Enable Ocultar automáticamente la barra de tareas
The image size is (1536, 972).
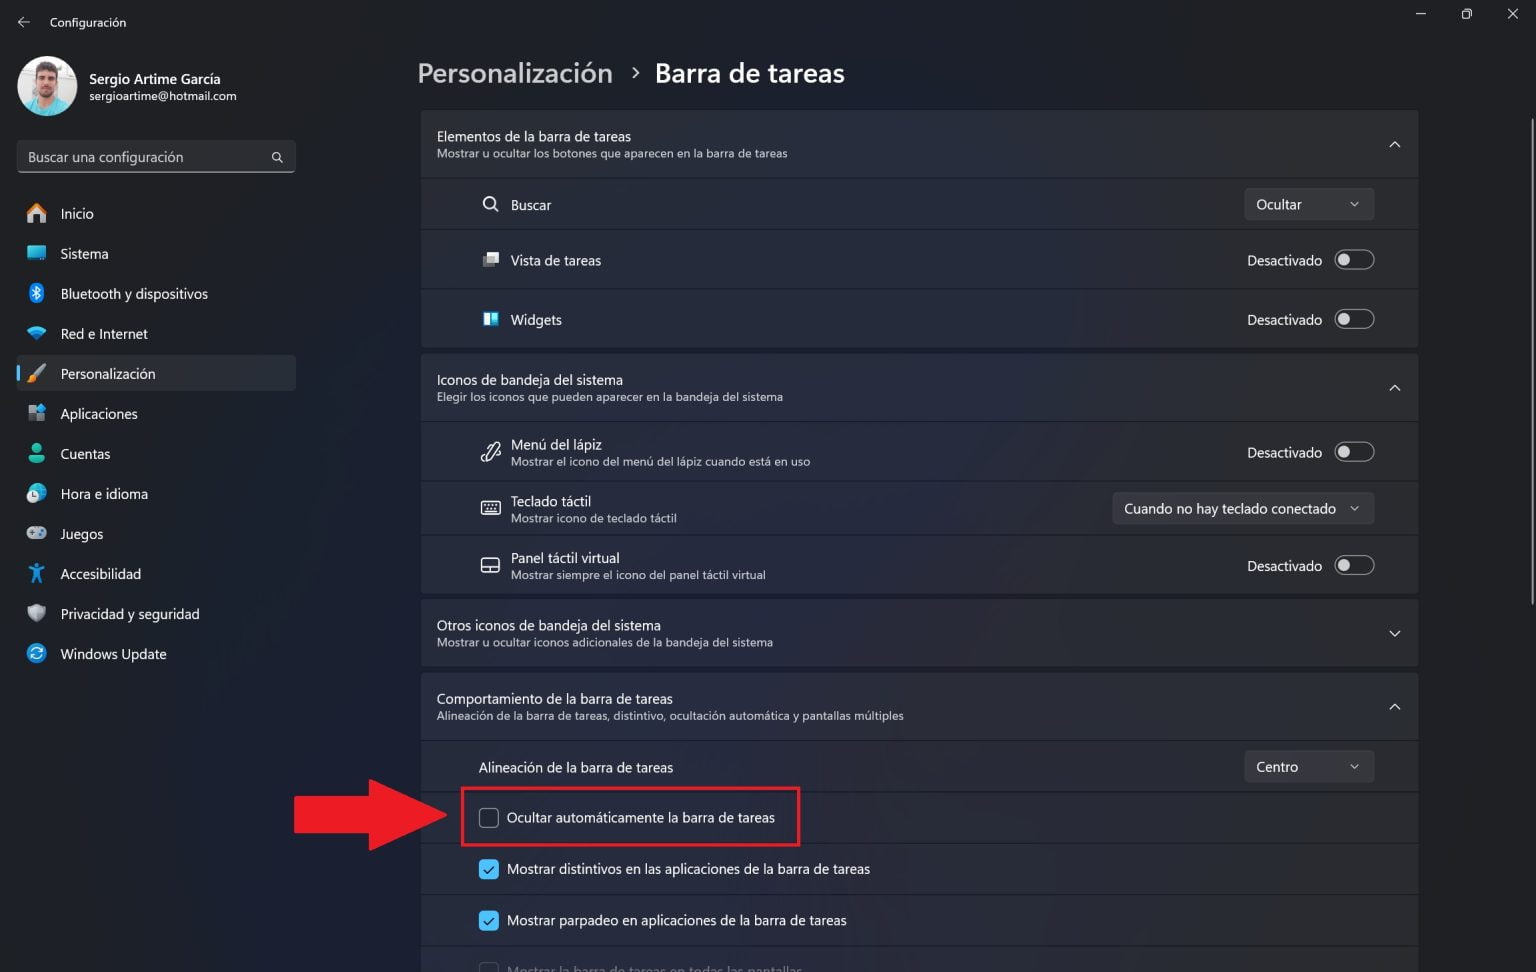coord(489,817)
